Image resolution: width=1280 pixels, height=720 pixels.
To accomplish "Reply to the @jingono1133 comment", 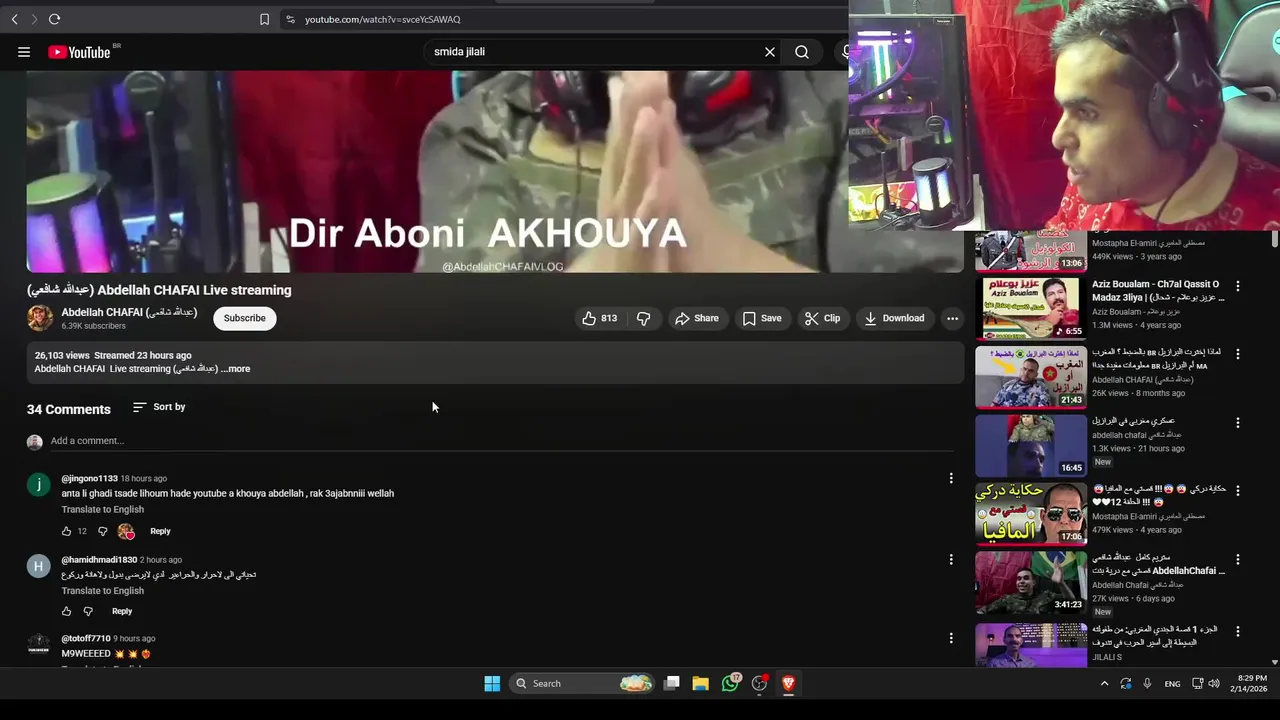I will 160,531.
